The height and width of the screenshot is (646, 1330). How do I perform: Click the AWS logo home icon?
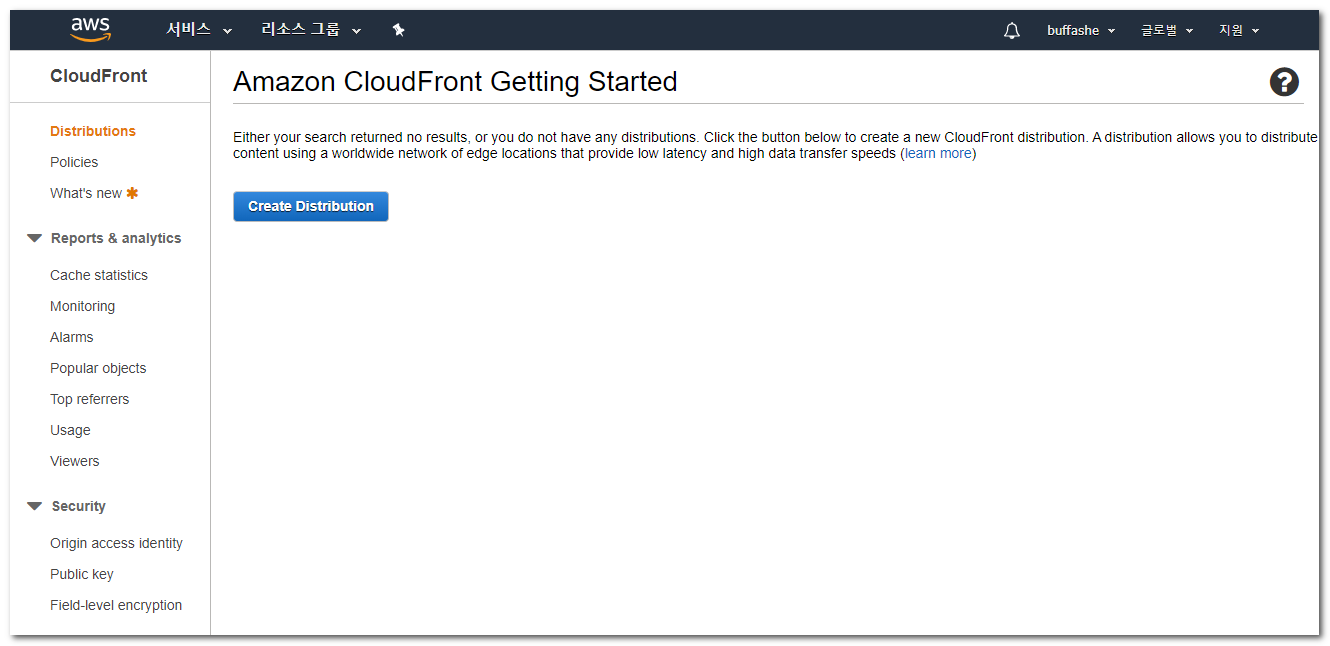(x=90, y=30)
